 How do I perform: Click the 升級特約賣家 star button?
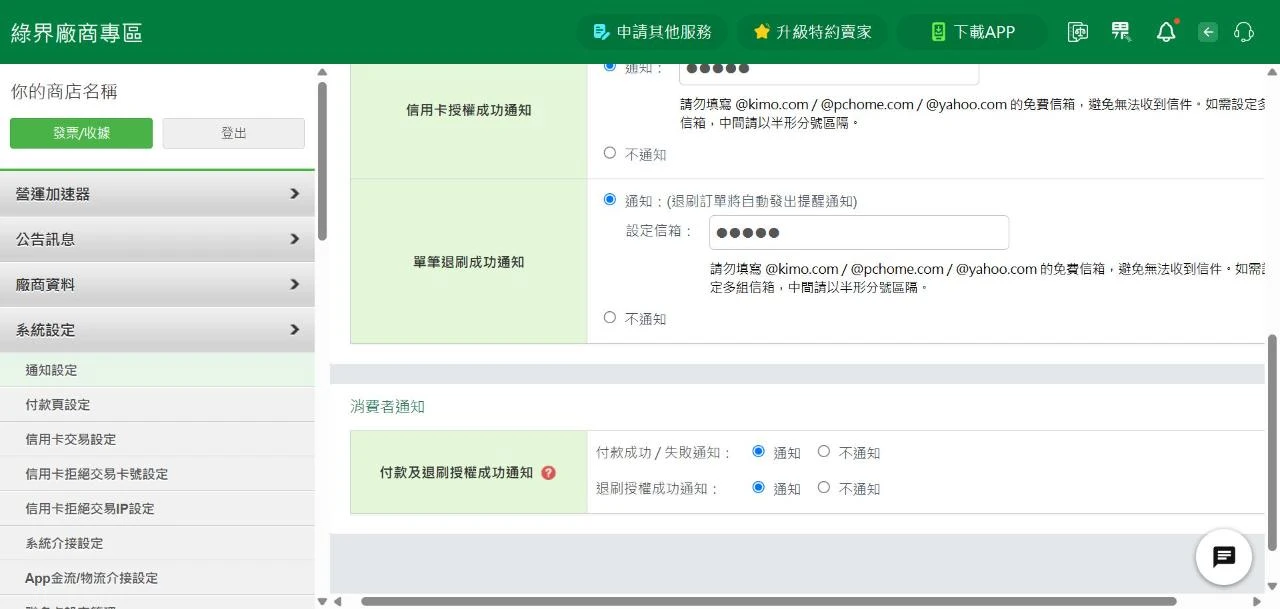(812, 32)
